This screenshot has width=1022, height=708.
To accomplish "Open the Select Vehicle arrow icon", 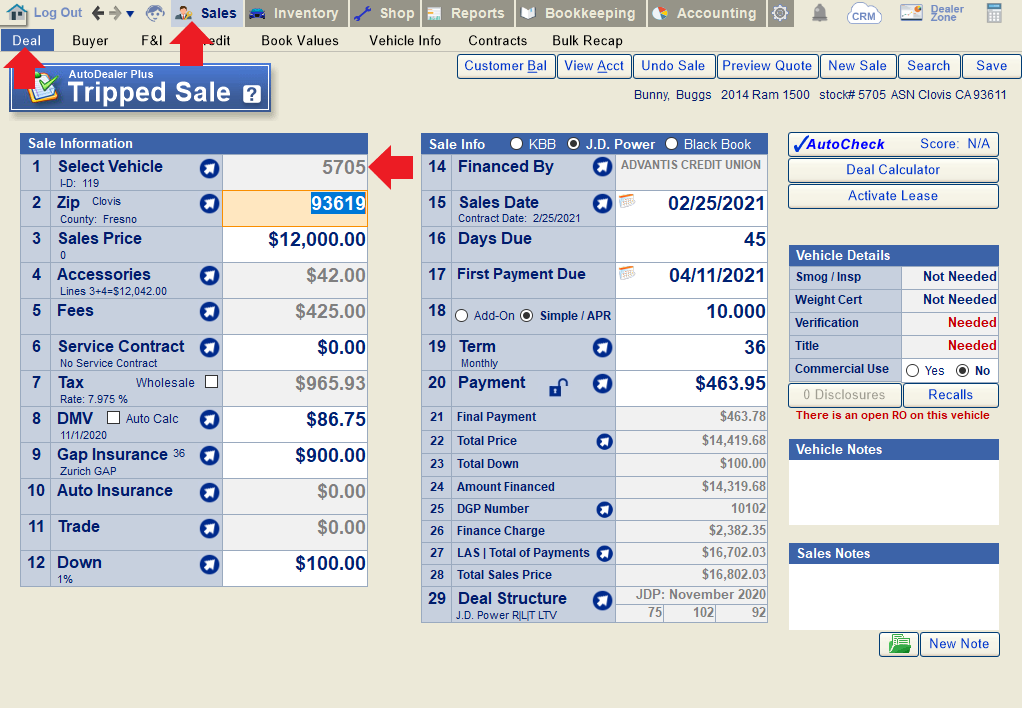I will point(209,168).
